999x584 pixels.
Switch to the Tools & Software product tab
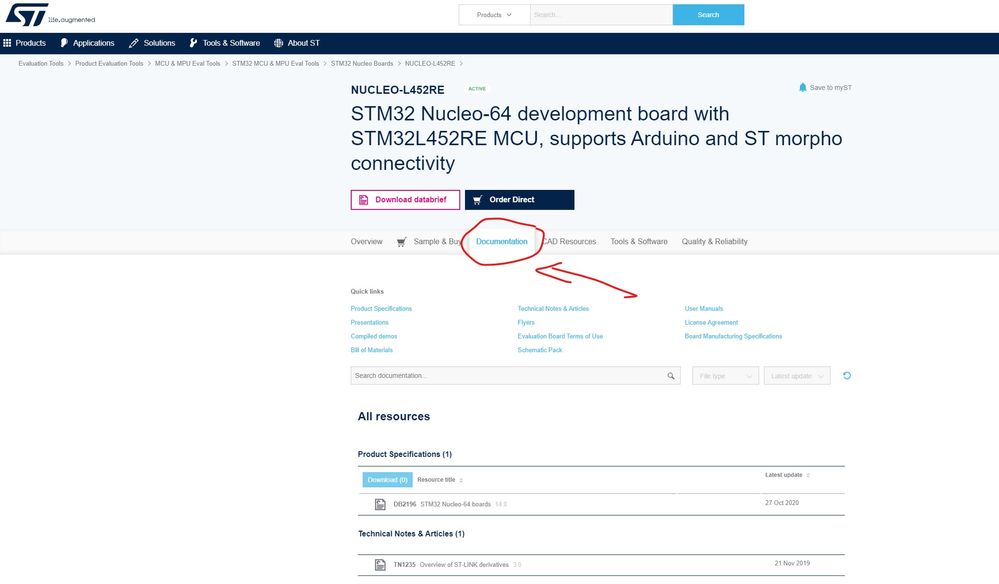(639, 242)
